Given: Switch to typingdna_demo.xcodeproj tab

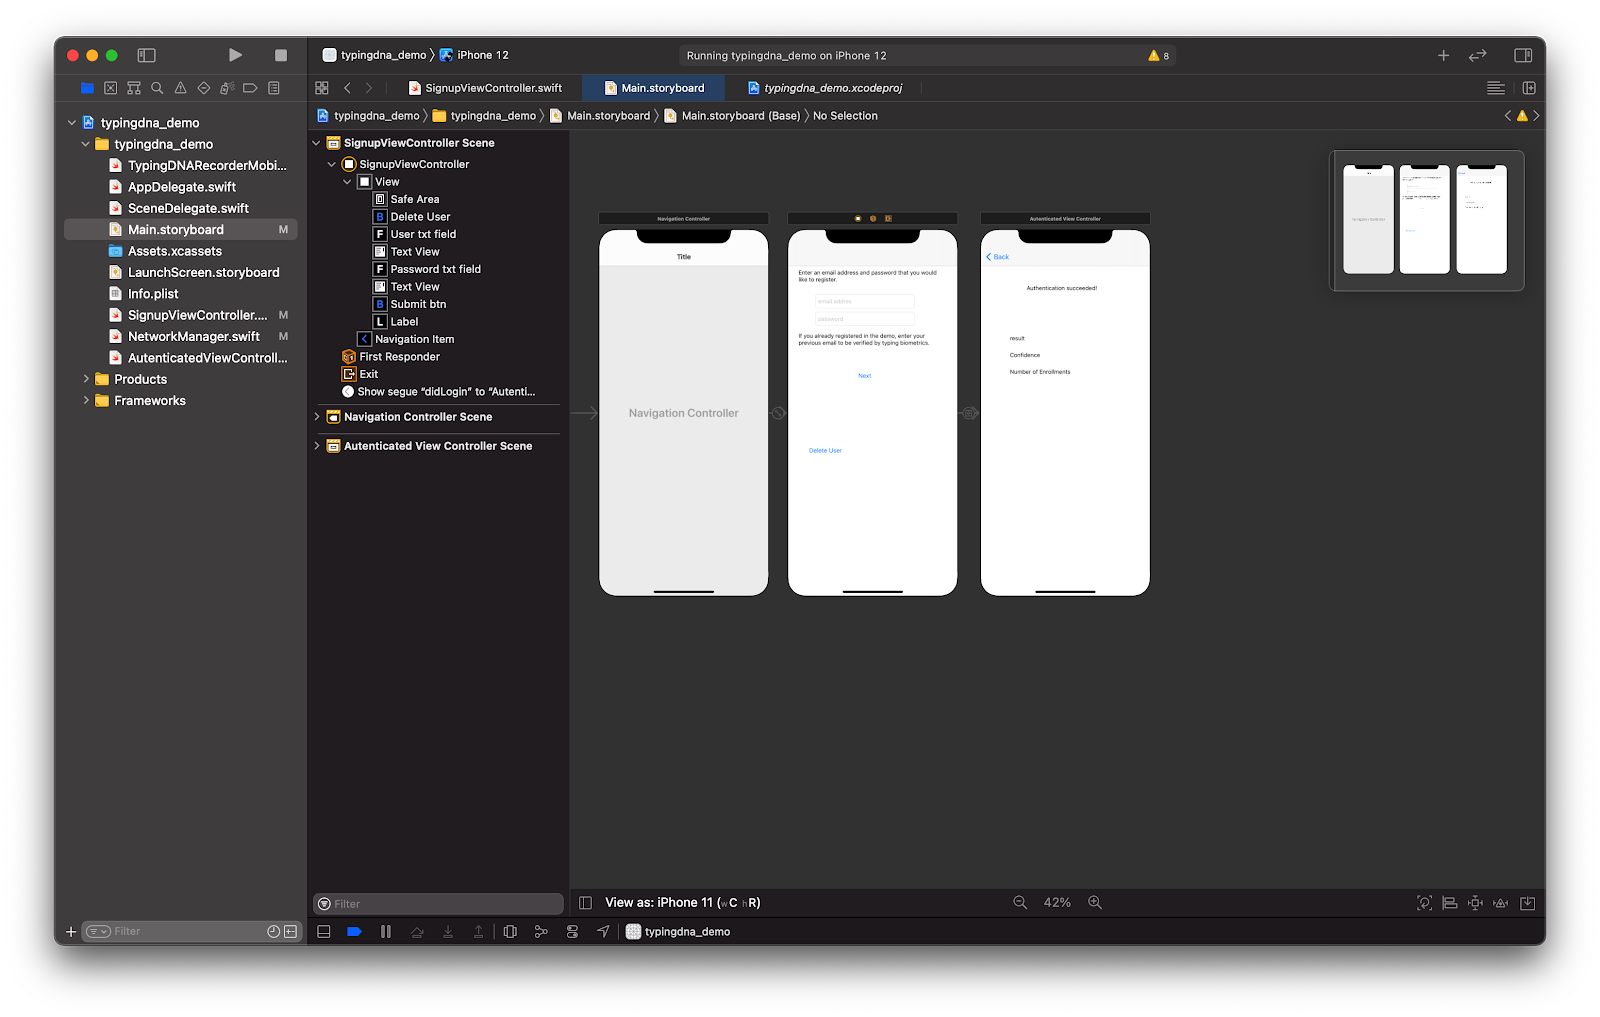Looking at the screenshot, I should click(x=832, y=88).
